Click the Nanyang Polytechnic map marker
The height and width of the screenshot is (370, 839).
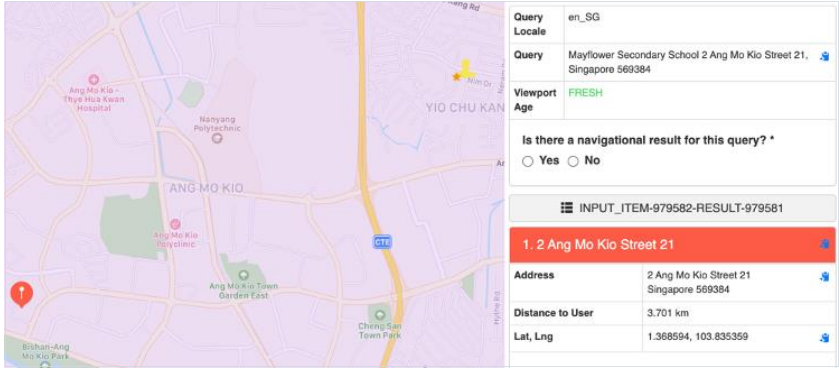217,139
